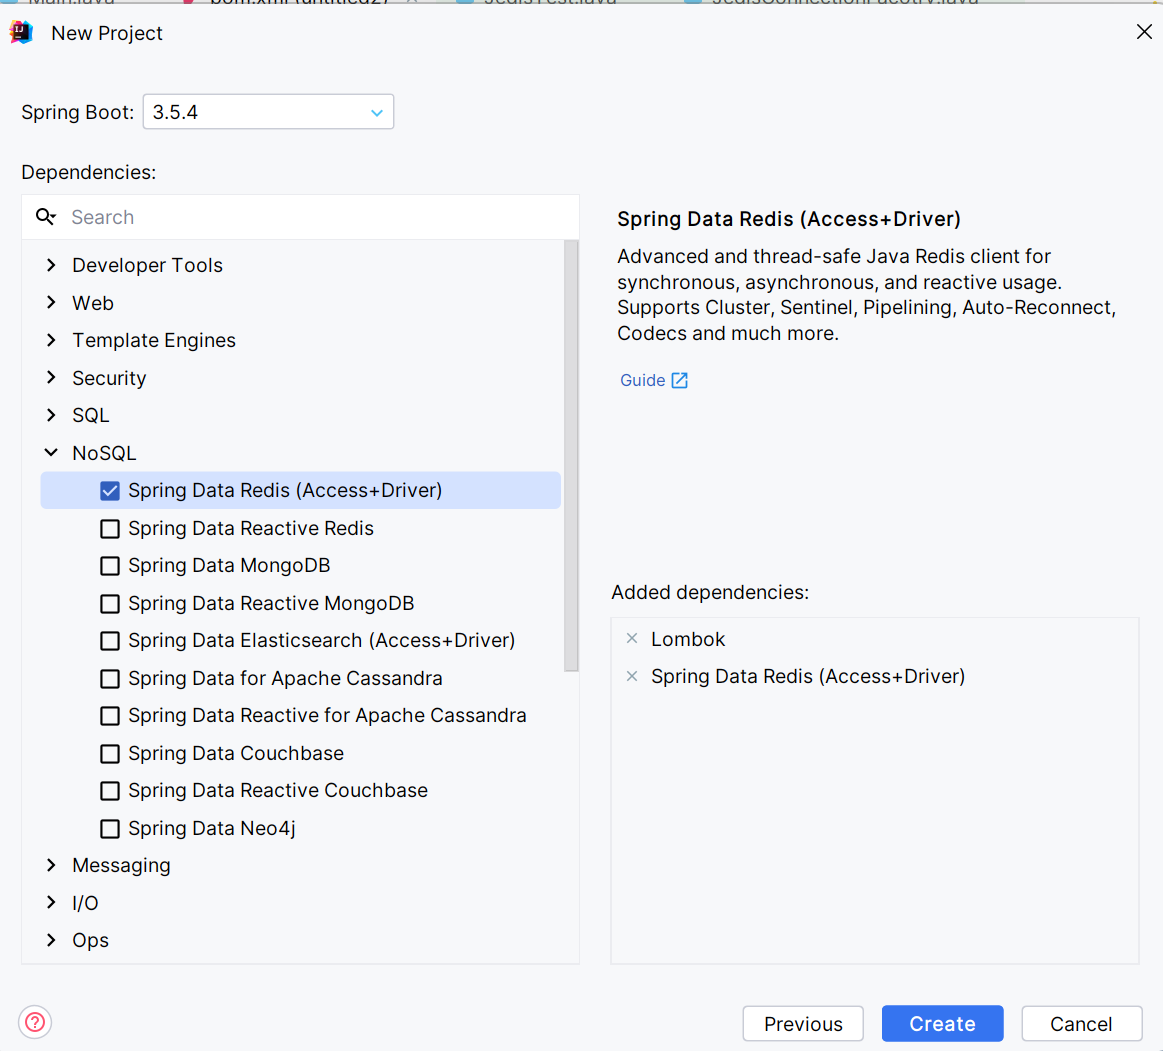Select the Spring Data Couchbase row label

point(236,754)
